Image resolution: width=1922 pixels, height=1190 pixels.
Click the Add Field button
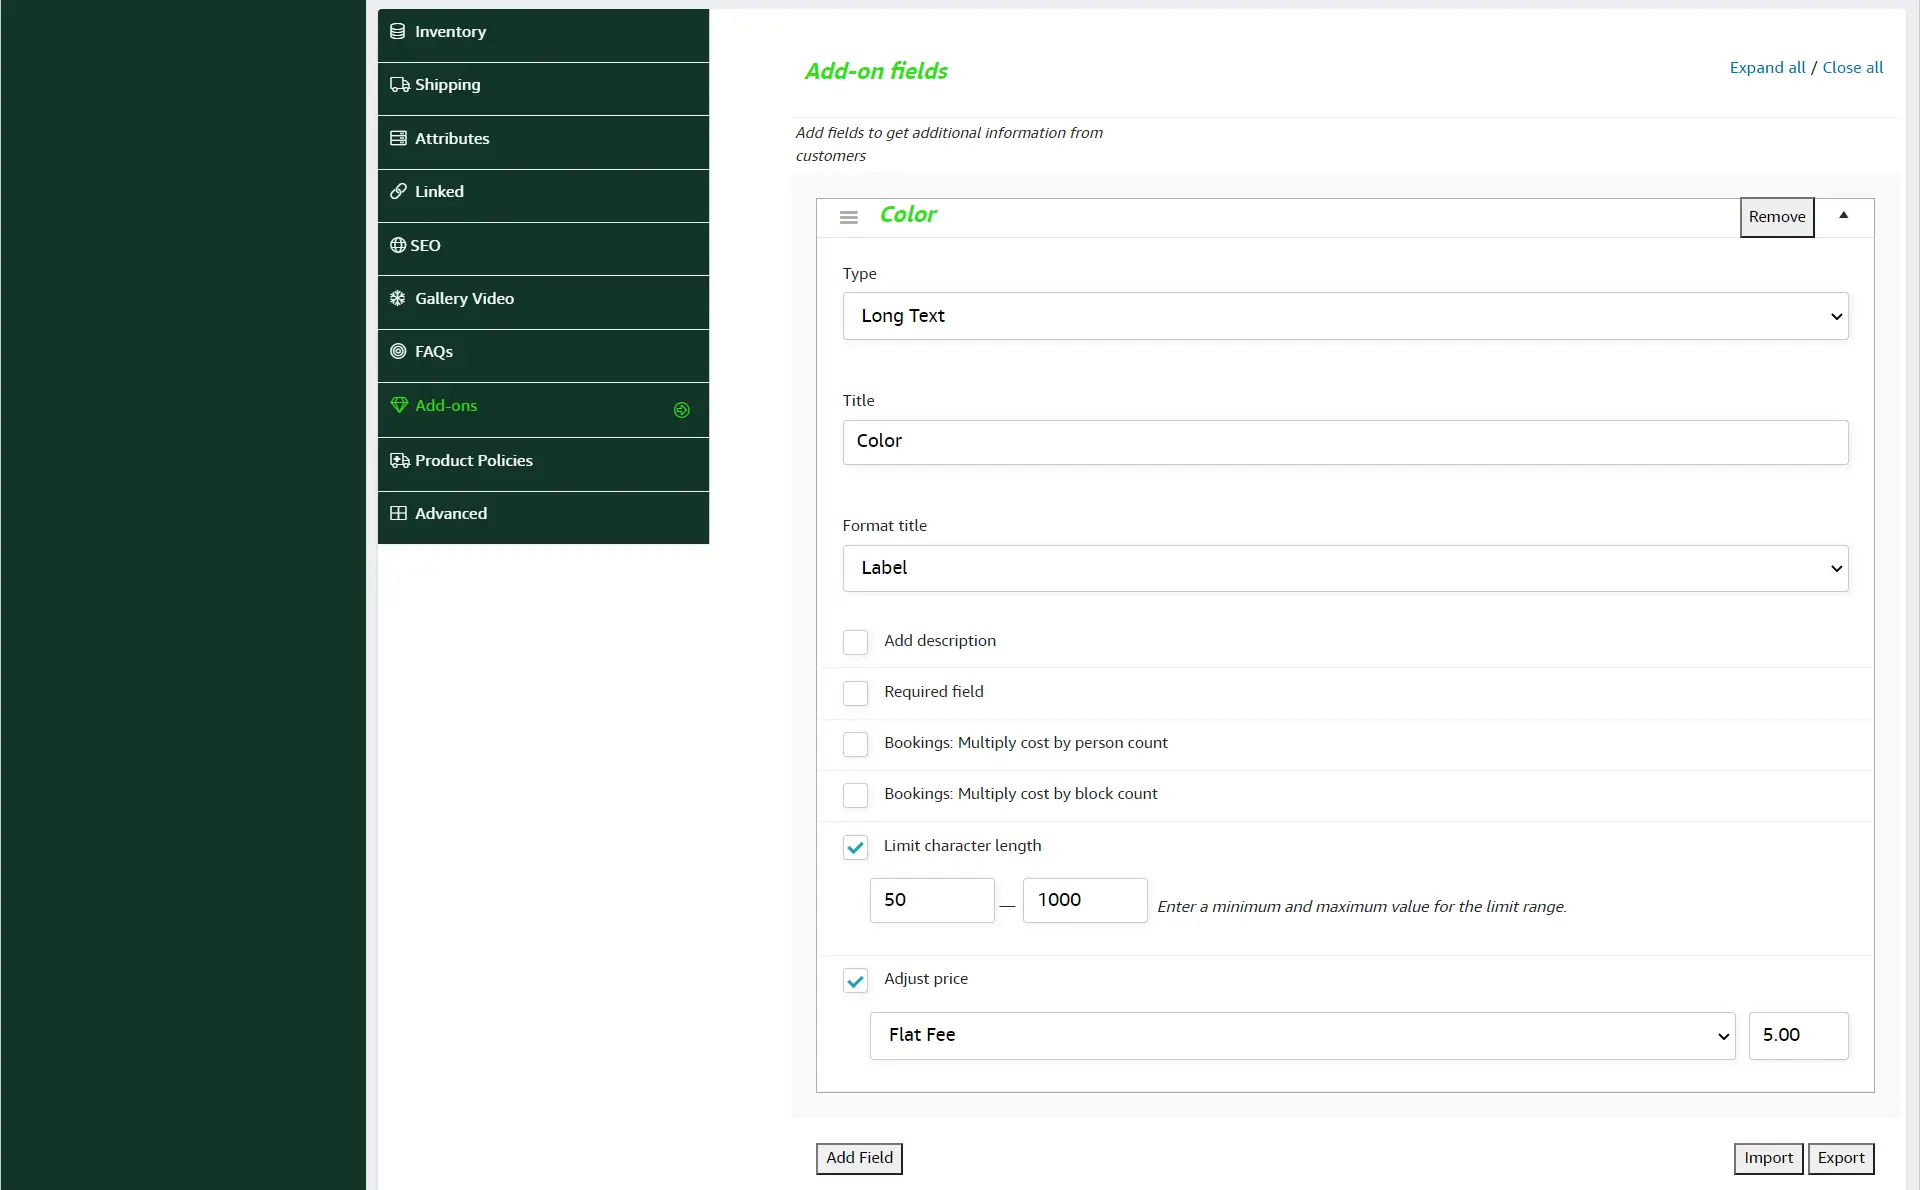(x=859, y=1158)
